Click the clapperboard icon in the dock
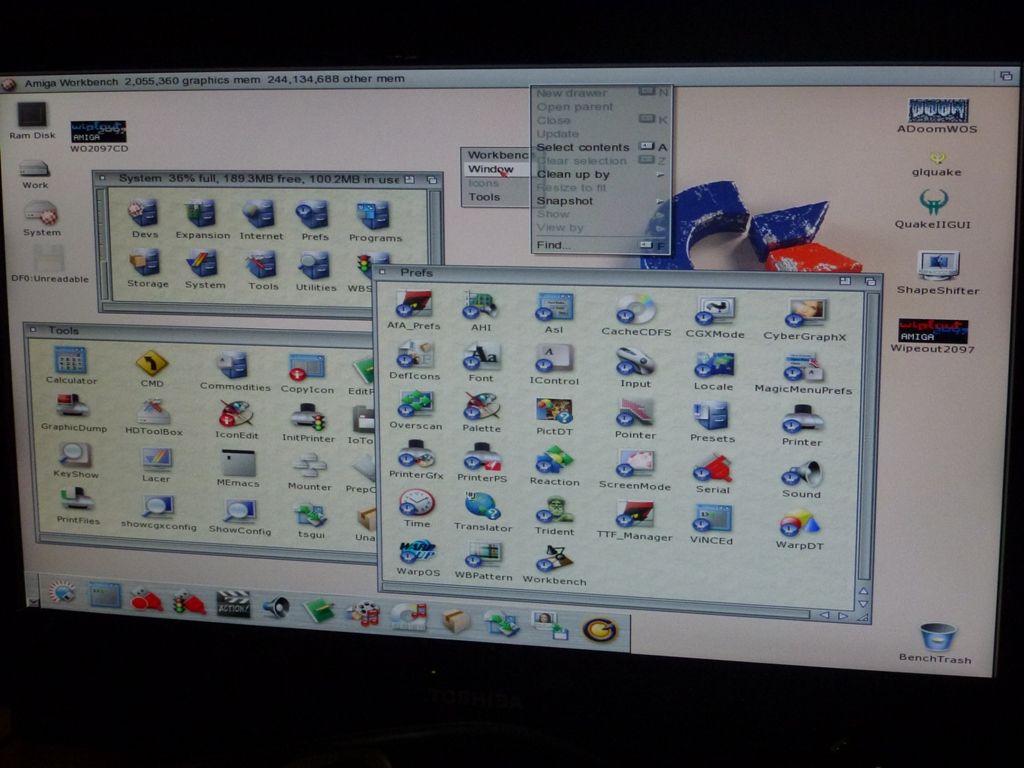This screenshot has height=768, width=1024. [233, 603]
